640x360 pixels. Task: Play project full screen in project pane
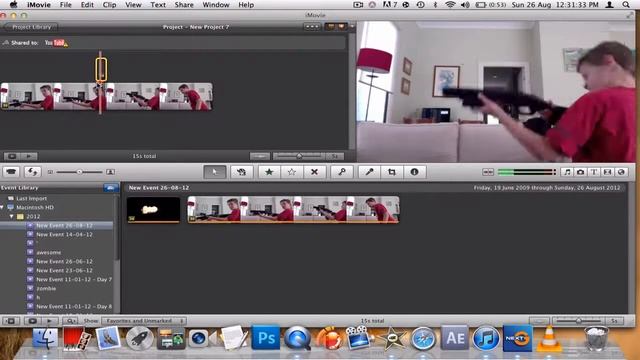12,156
